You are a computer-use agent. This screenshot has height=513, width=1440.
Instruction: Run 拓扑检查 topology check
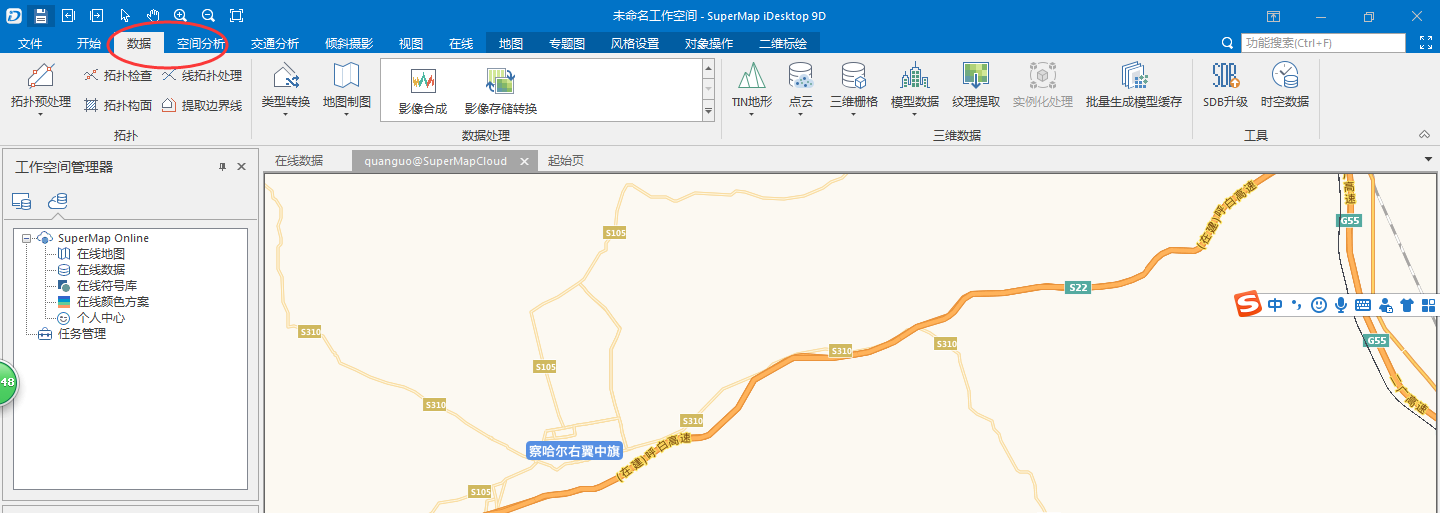pos(117,75)
